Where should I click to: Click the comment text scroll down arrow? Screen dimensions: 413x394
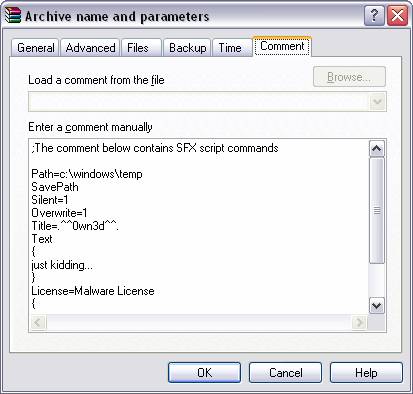(x=377, y=305)
